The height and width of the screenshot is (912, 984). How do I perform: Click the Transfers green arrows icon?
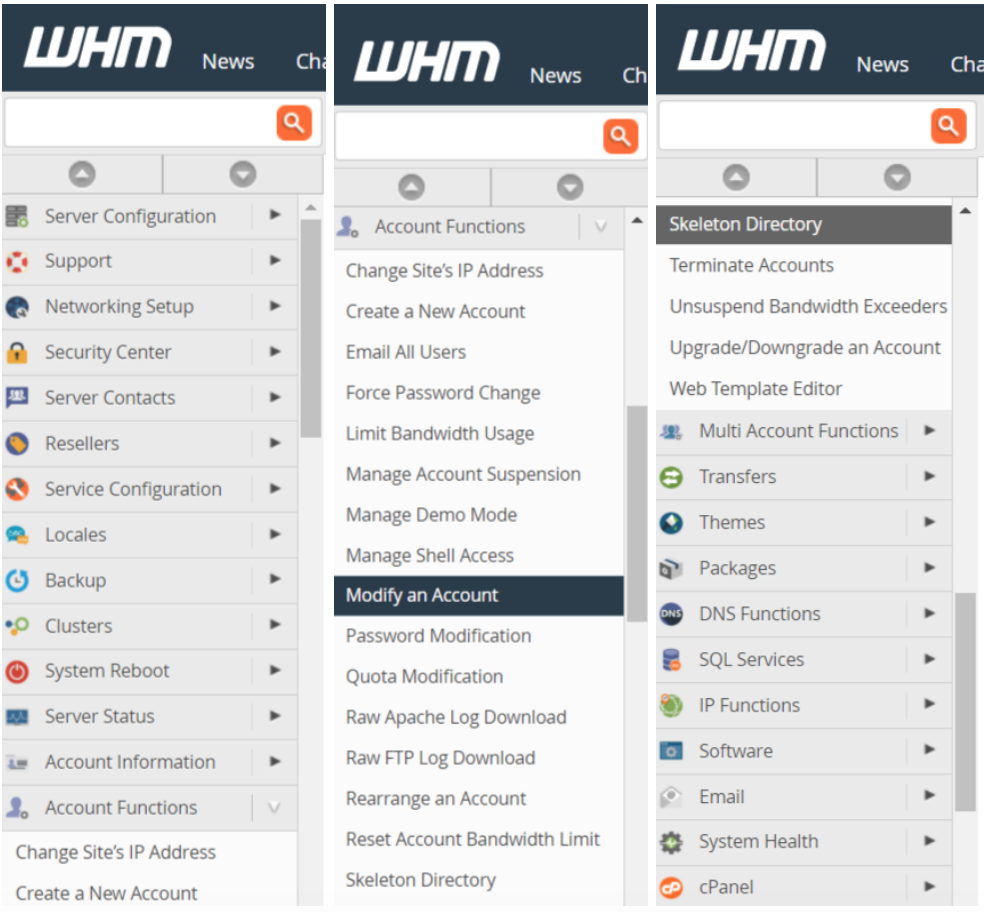tap(671, 477)
